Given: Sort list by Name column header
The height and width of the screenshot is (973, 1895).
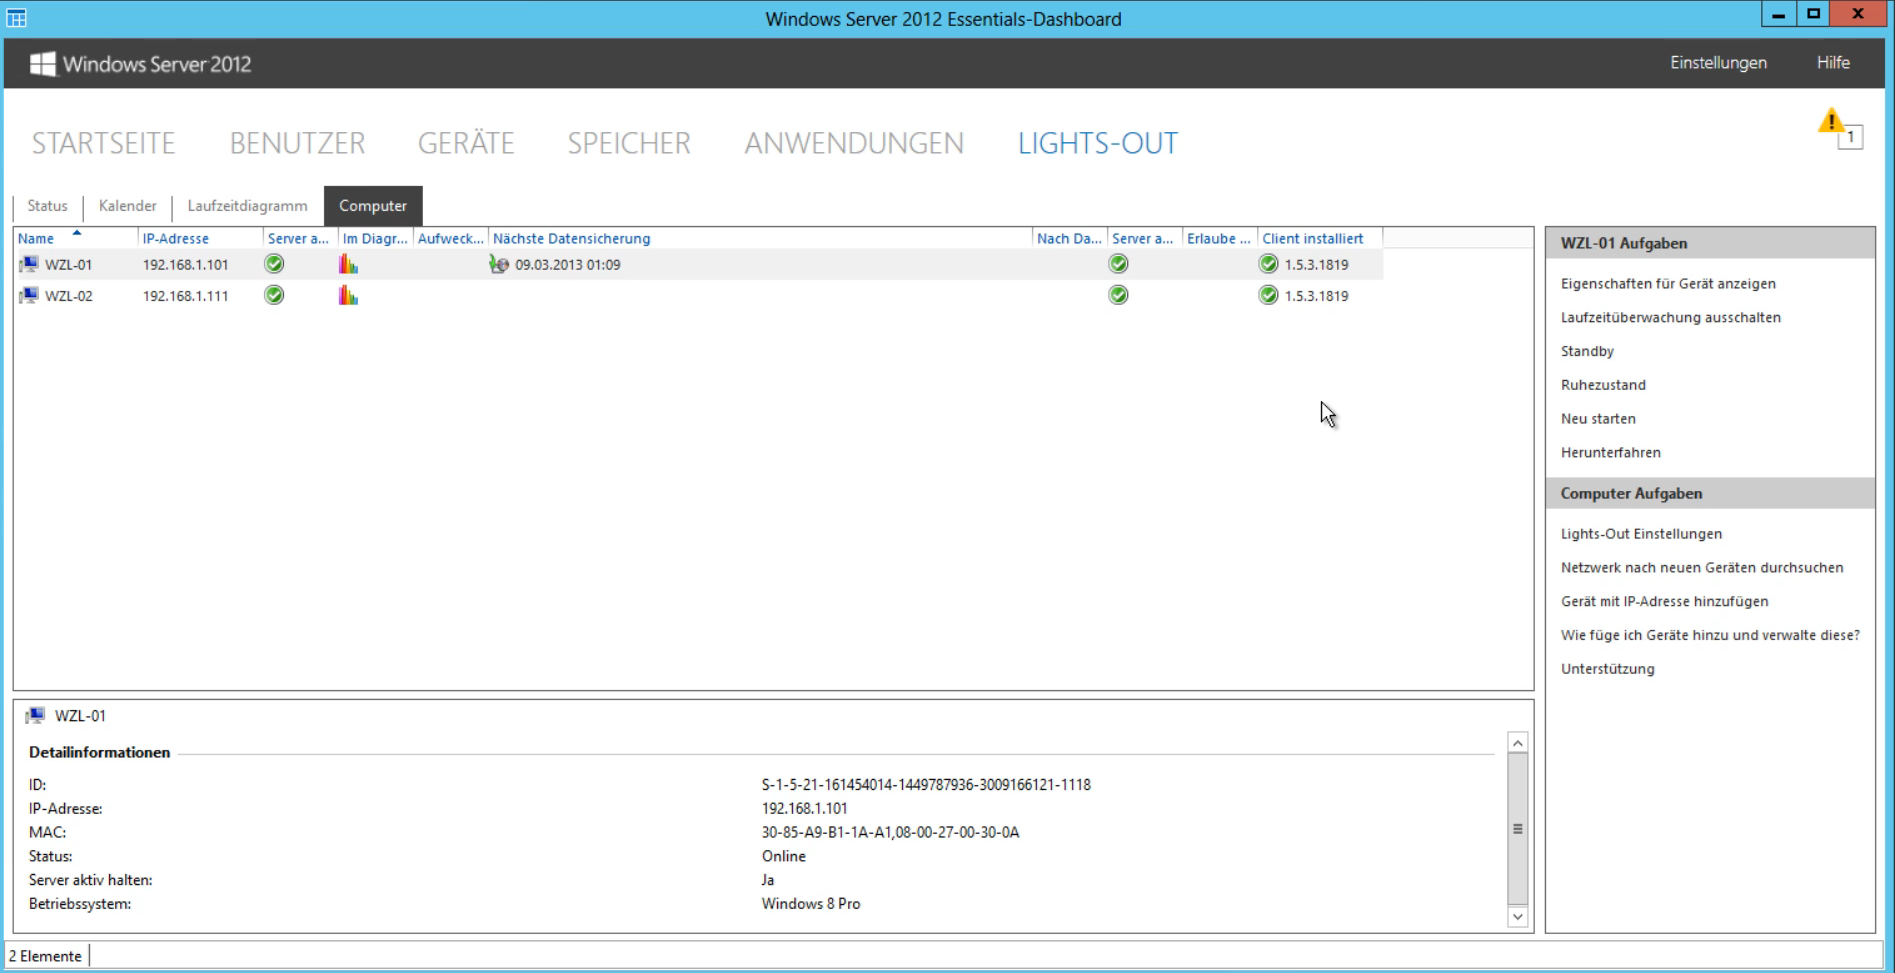Looking at the screenshot, I should coord(36,239).
